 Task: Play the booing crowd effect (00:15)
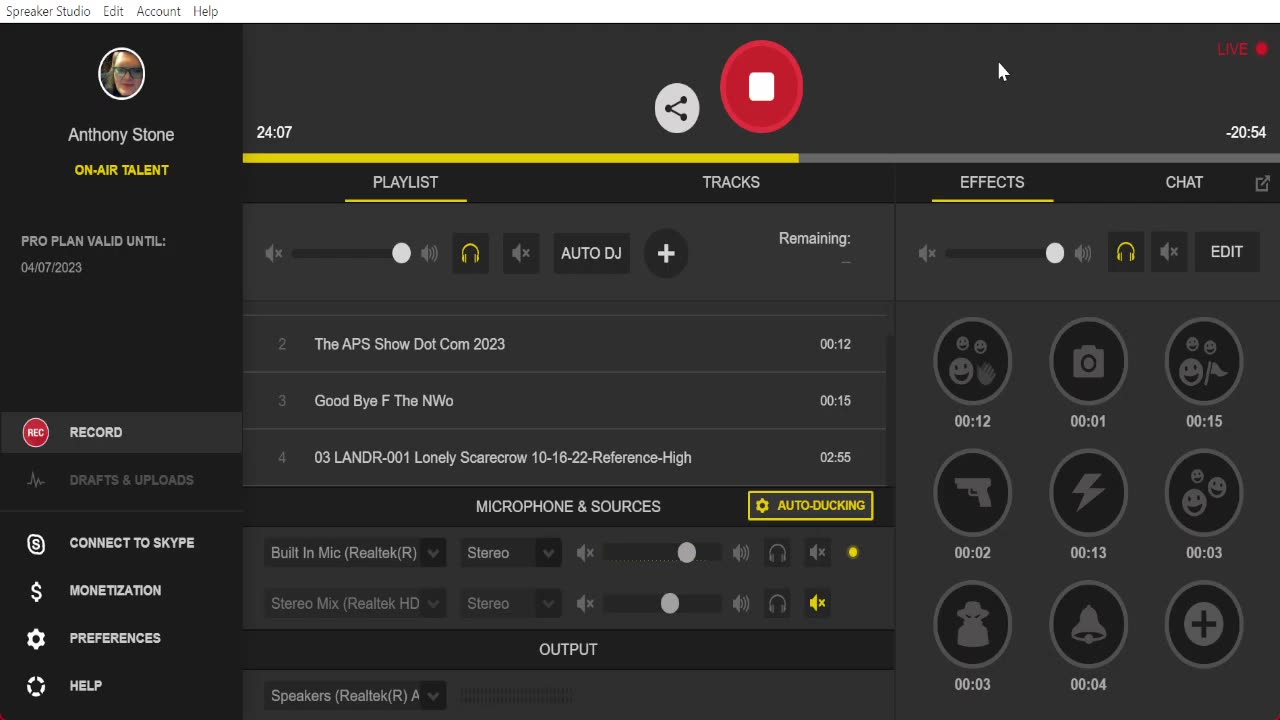[1204, 360]
